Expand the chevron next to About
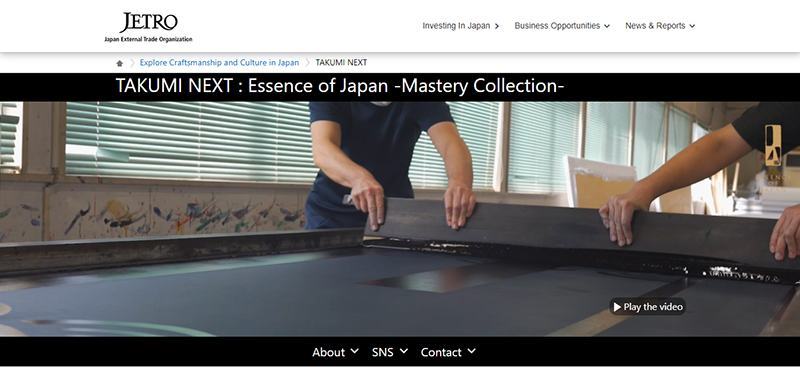This screenshot has height=367, width=800. pos(355,351)
